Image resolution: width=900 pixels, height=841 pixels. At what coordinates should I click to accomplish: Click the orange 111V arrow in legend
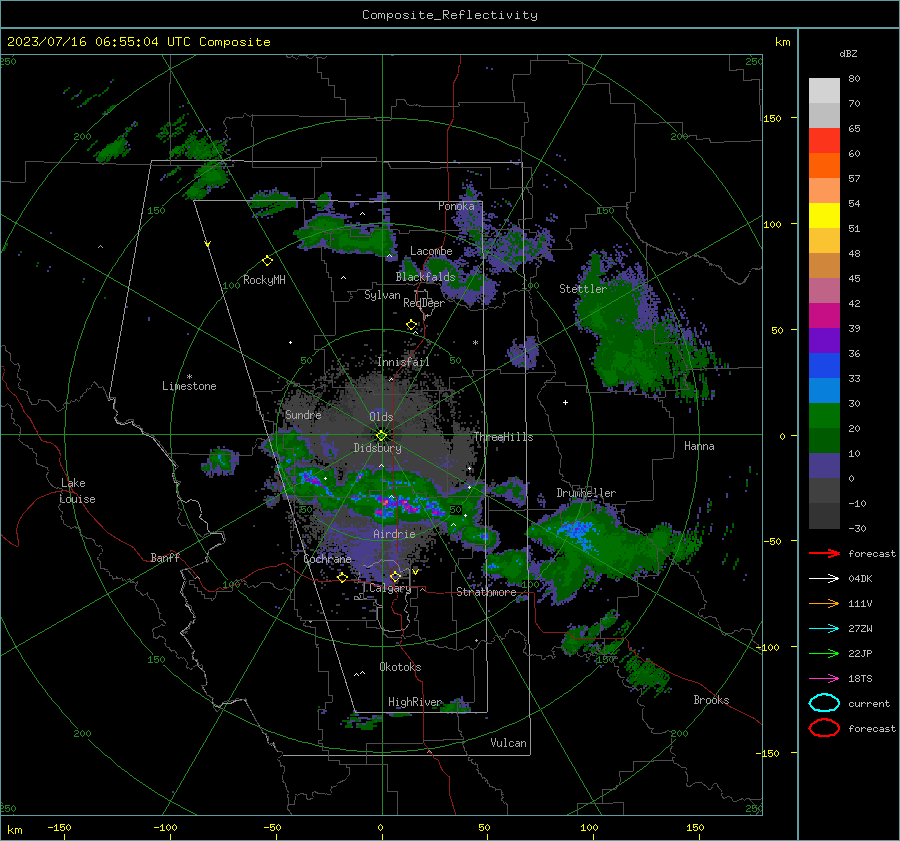click(824, 603)
